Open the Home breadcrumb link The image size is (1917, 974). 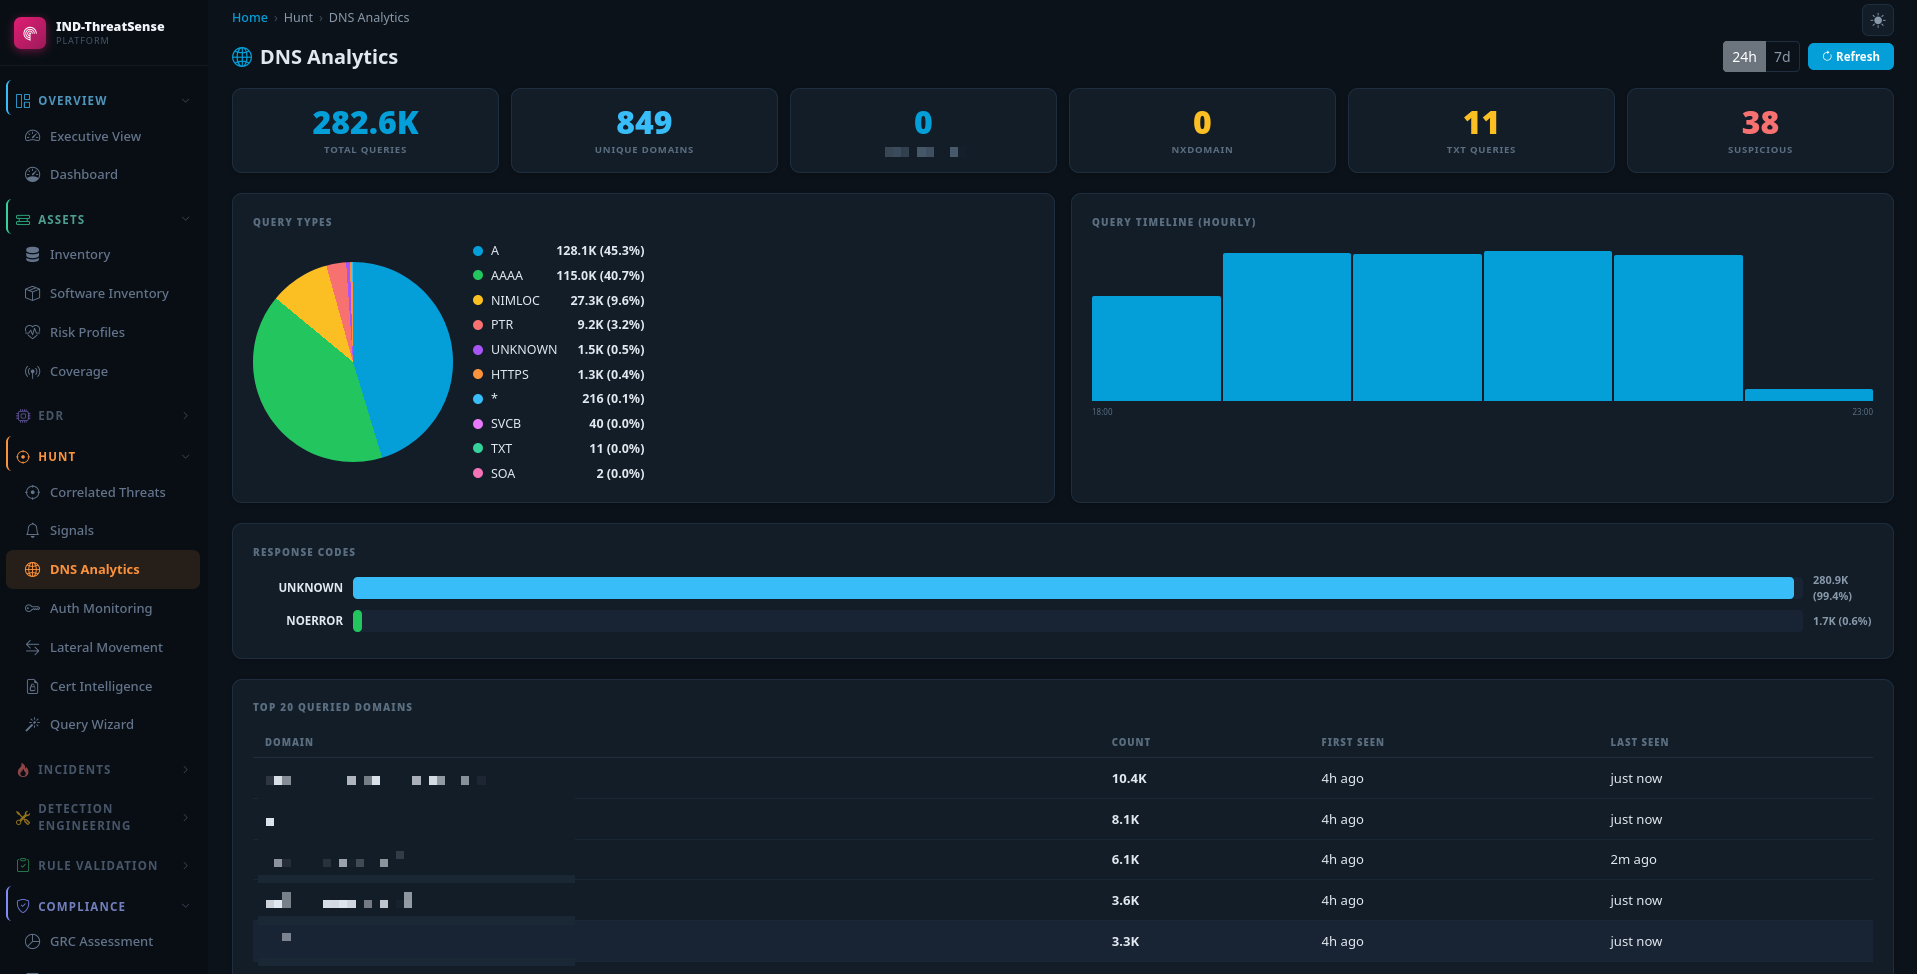click(x=250, y=18)
